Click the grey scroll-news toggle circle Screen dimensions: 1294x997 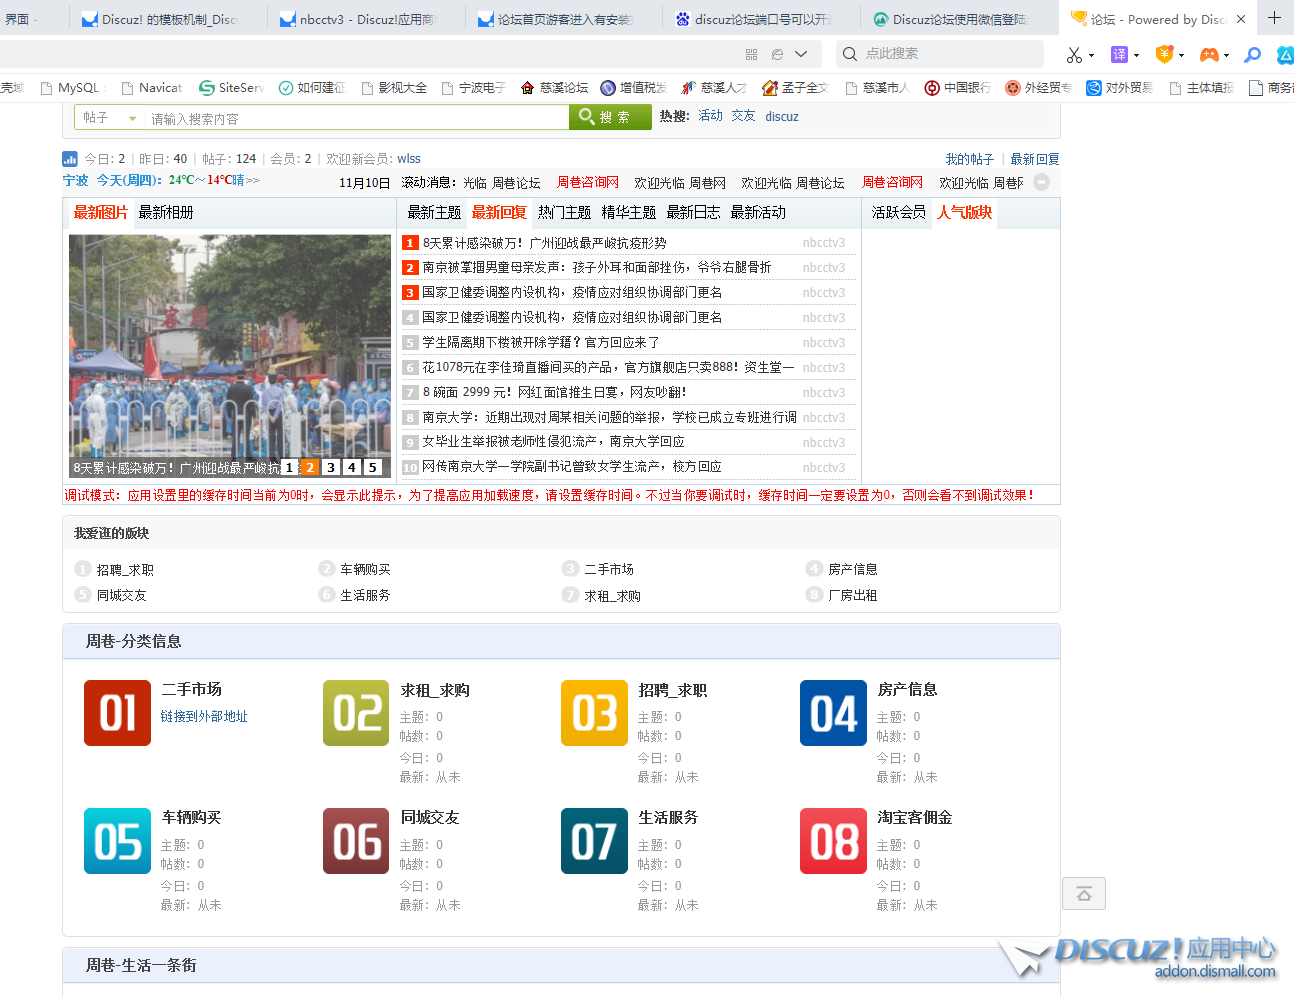click(1041, 182)
